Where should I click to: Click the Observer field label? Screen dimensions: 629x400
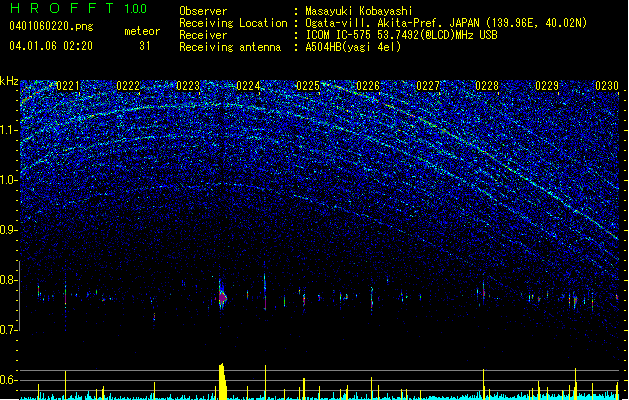[x=203, y=11]
